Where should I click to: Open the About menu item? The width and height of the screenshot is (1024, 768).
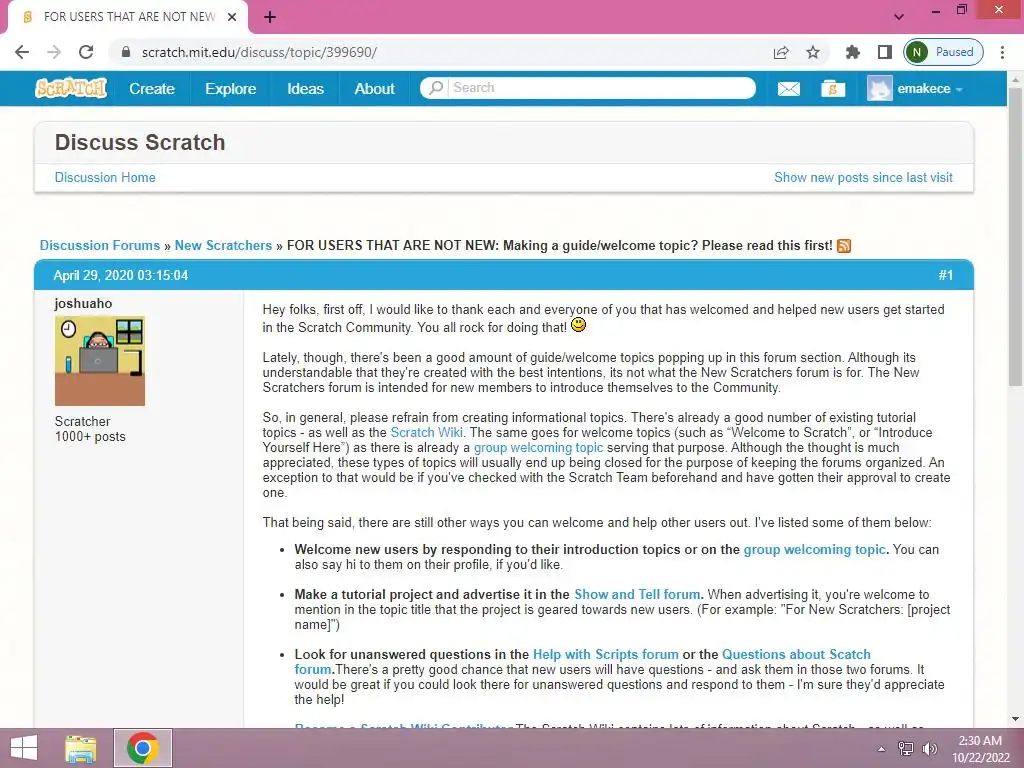[374, 89]
